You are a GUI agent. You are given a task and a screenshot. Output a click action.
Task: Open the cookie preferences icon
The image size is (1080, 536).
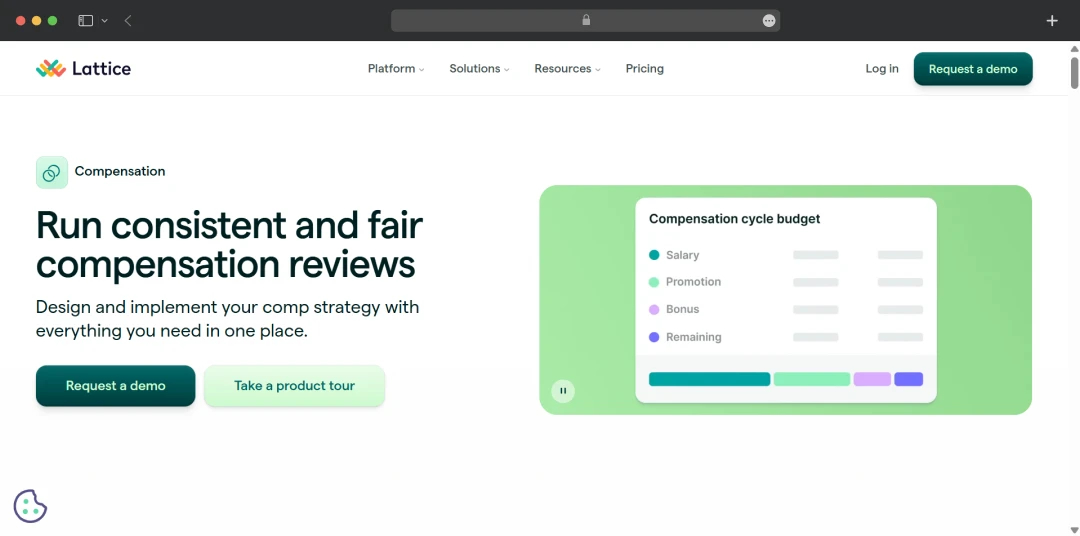(30, 506)
